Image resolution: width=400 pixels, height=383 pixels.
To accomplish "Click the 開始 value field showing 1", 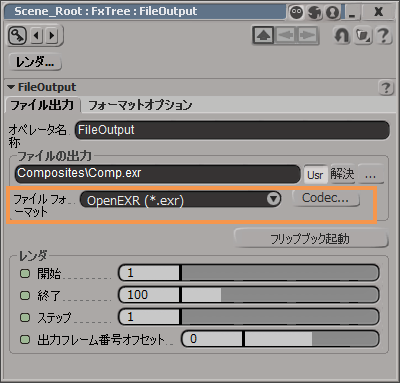I will coord(149,273).
